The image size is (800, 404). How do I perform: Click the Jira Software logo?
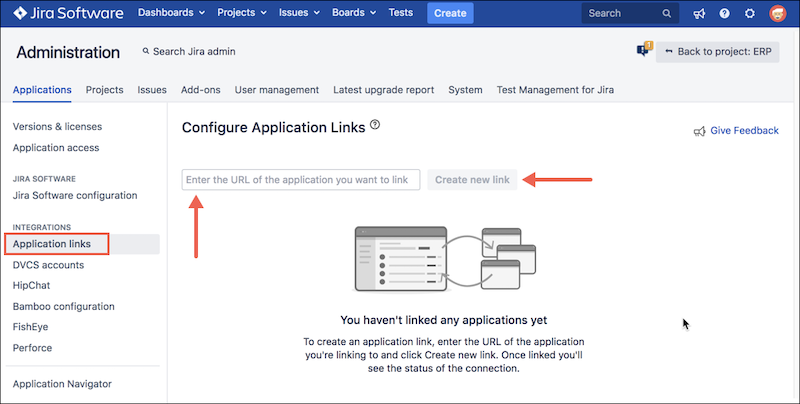tap(69, 13)
